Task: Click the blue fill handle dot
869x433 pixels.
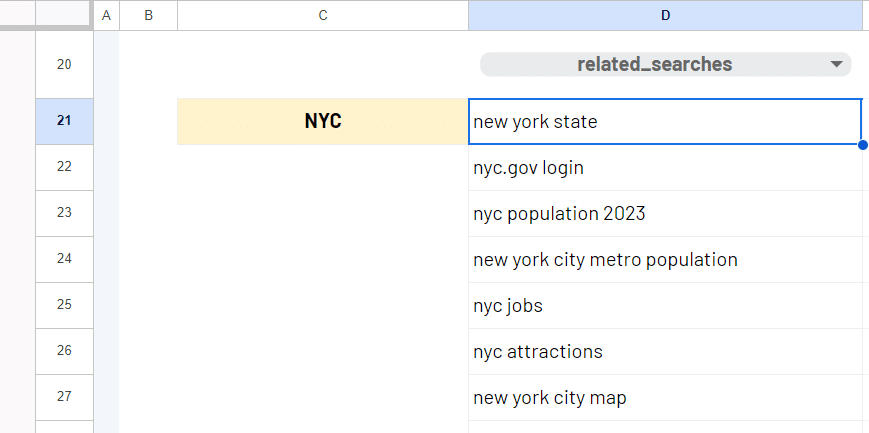Action: click(862, 145)
